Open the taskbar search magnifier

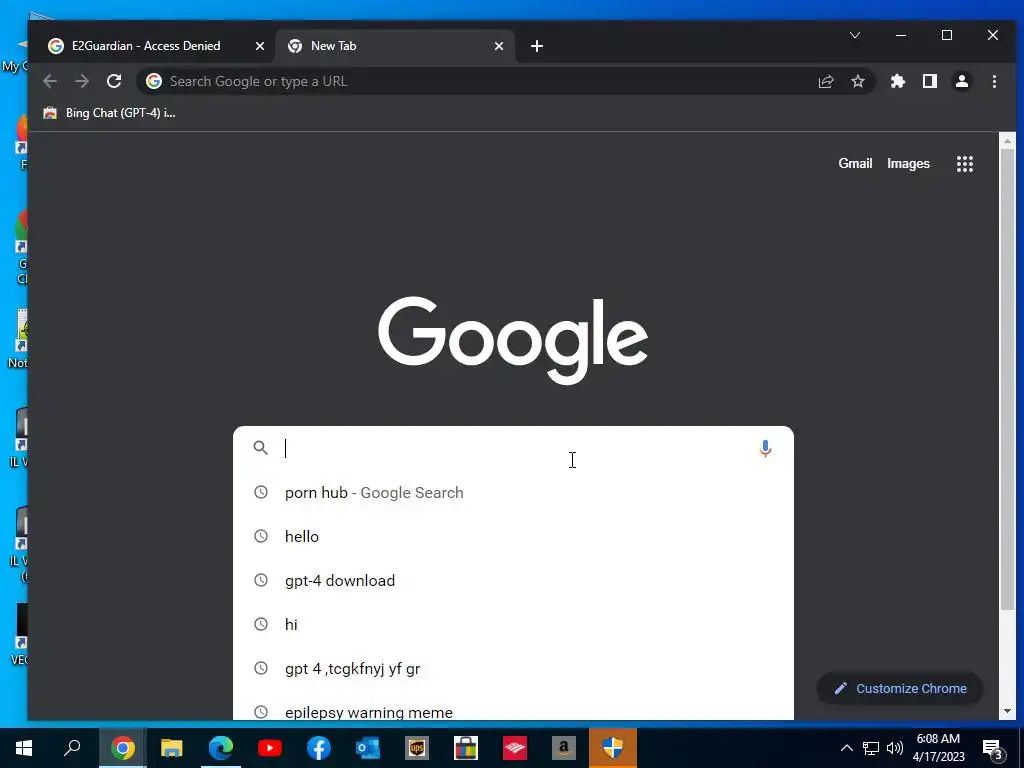[x=72, y=748]
